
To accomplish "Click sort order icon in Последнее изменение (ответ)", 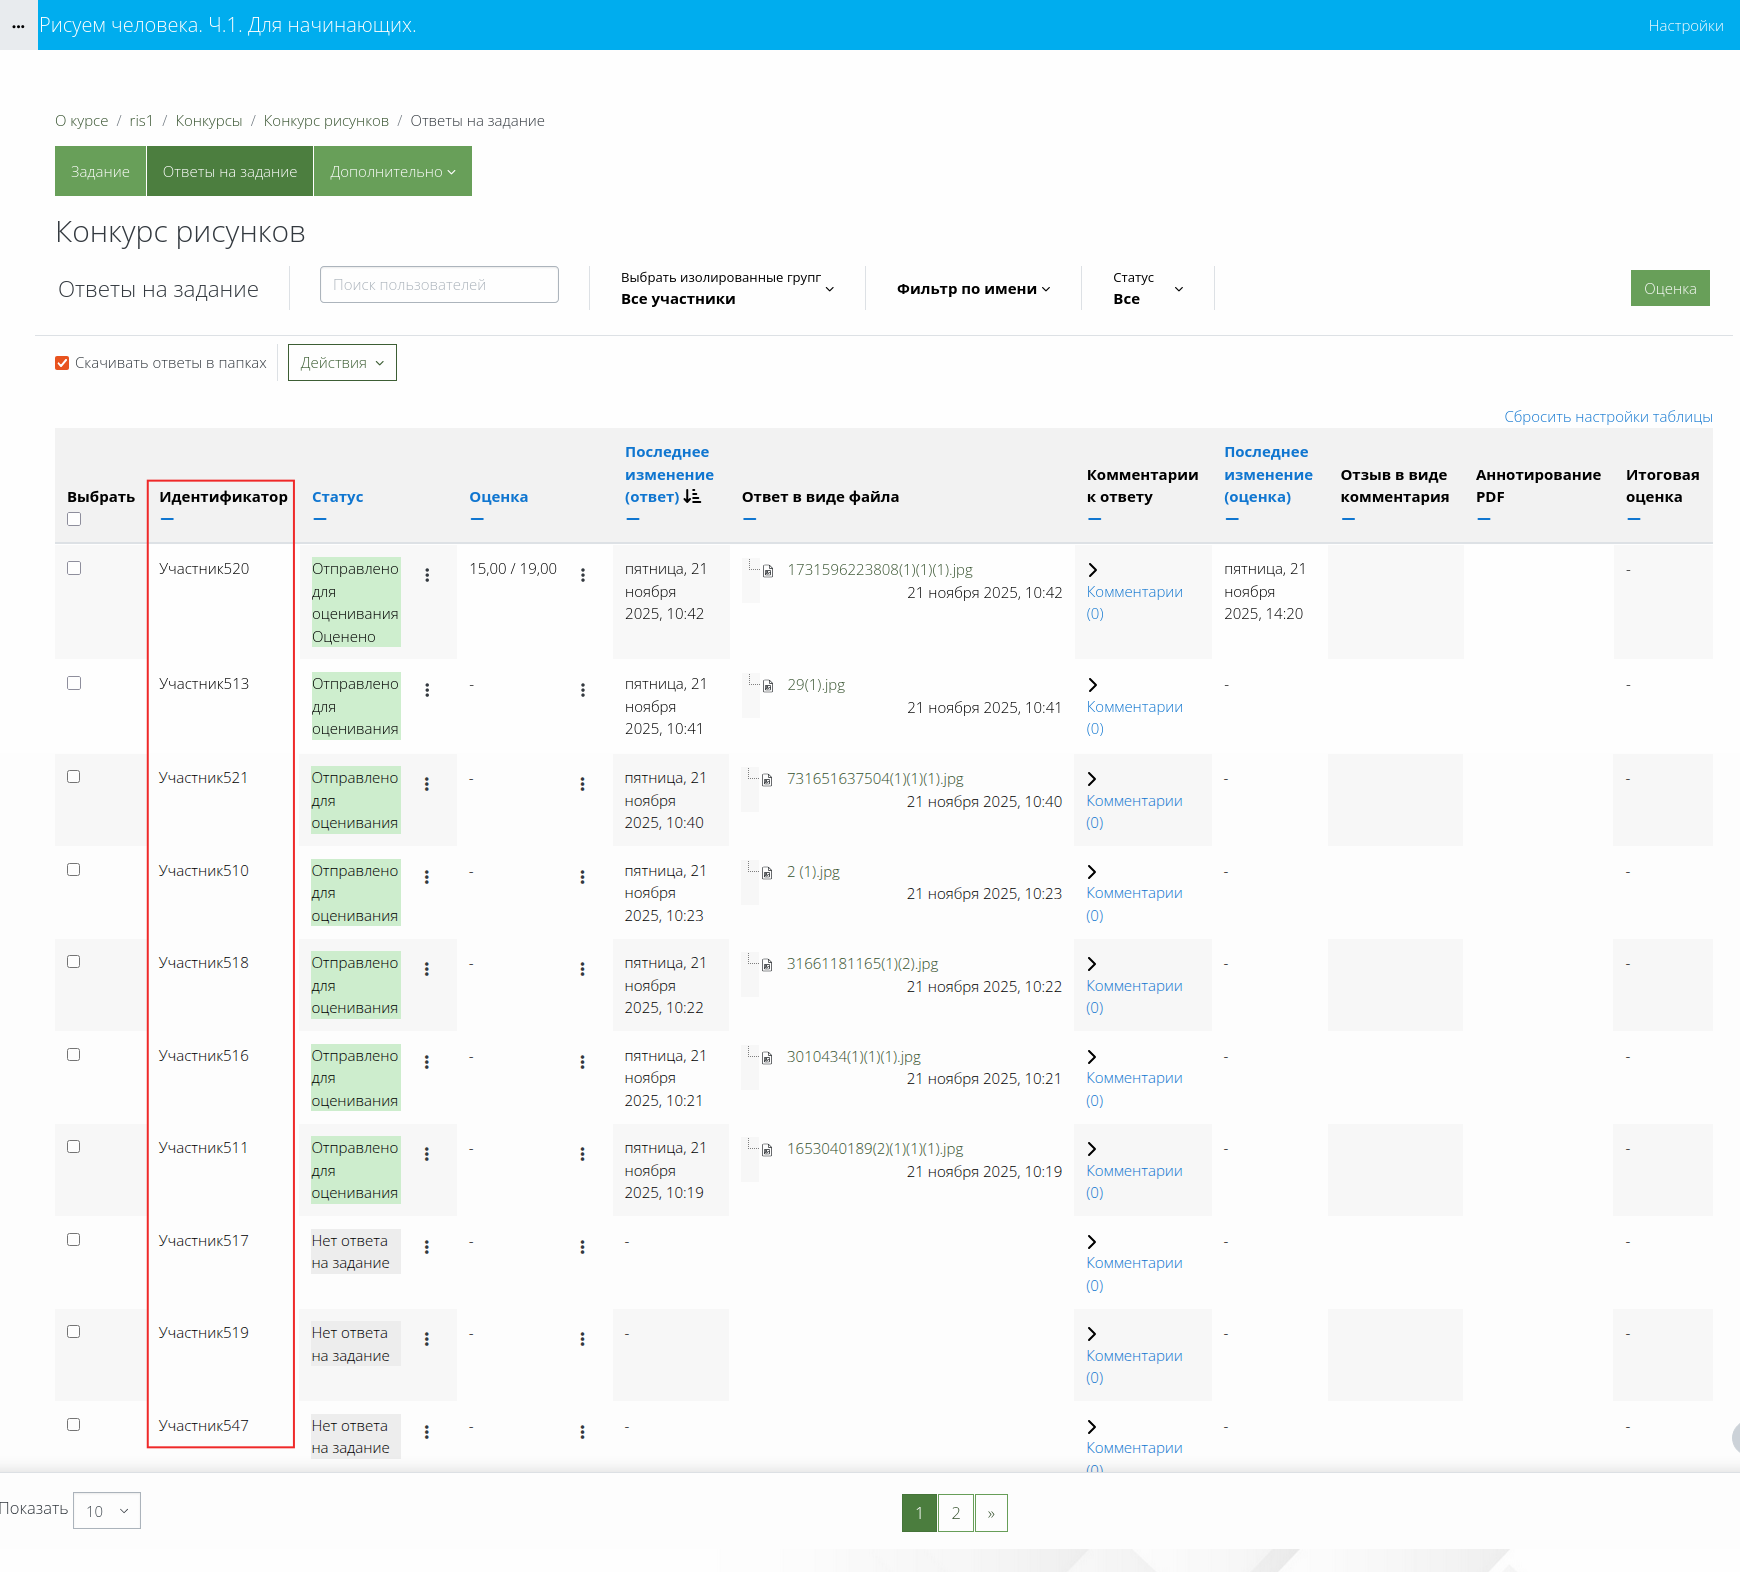I will (692, 497).
